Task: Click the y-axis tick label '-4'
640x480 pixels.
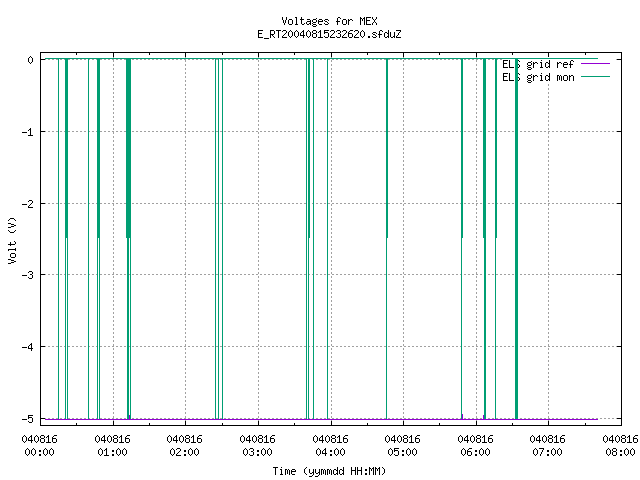Action: 28,347
